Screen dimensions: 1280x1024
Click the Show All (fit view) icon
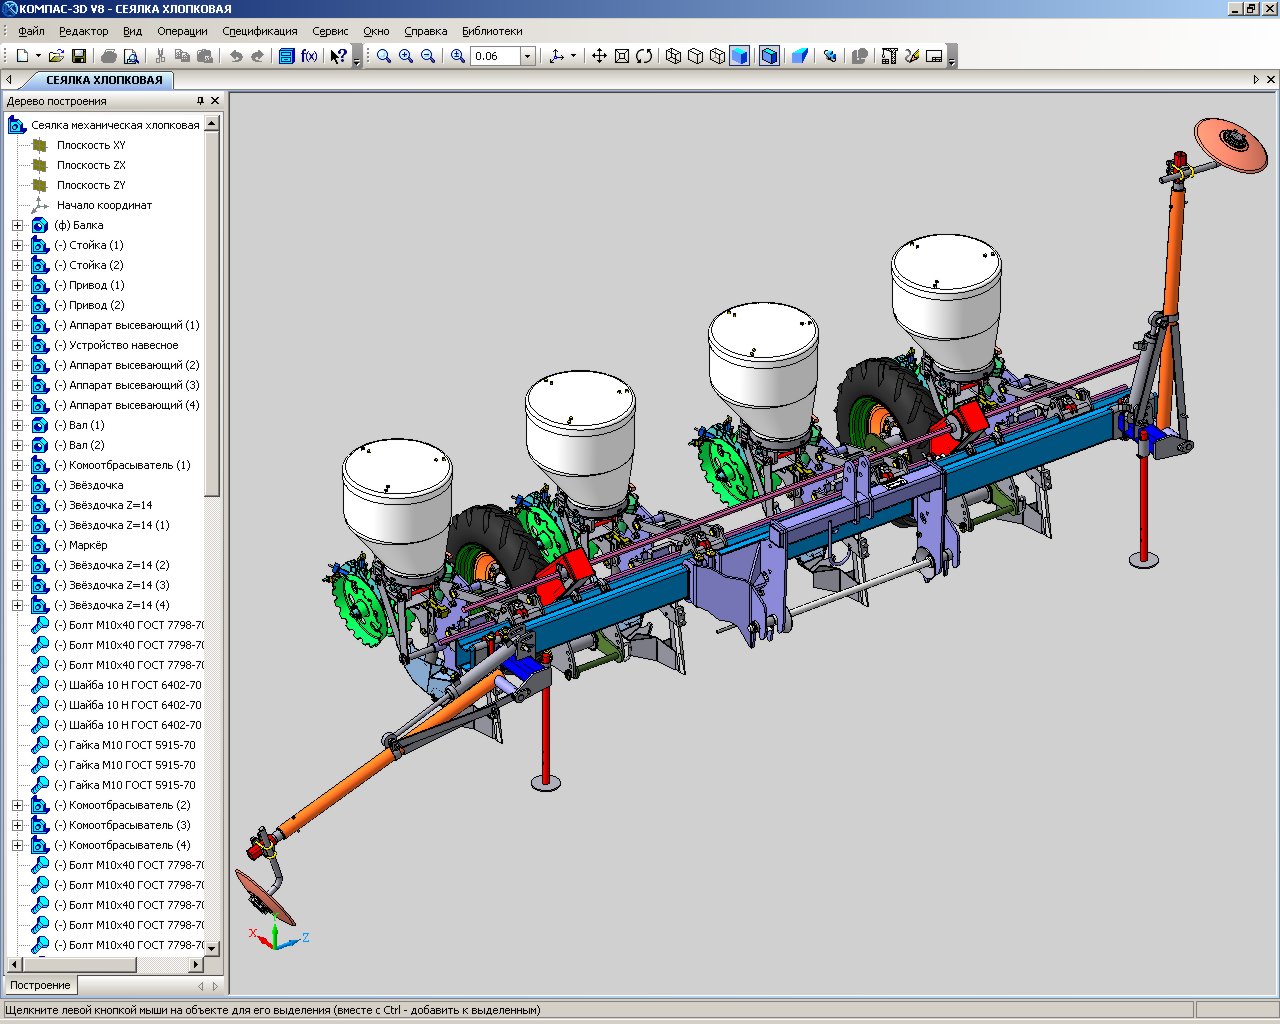tap(621, 56)
